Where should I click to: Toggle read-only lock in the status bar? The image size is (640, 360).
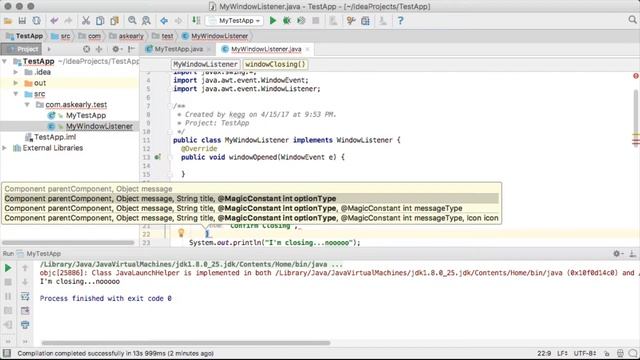coord(607,353)
